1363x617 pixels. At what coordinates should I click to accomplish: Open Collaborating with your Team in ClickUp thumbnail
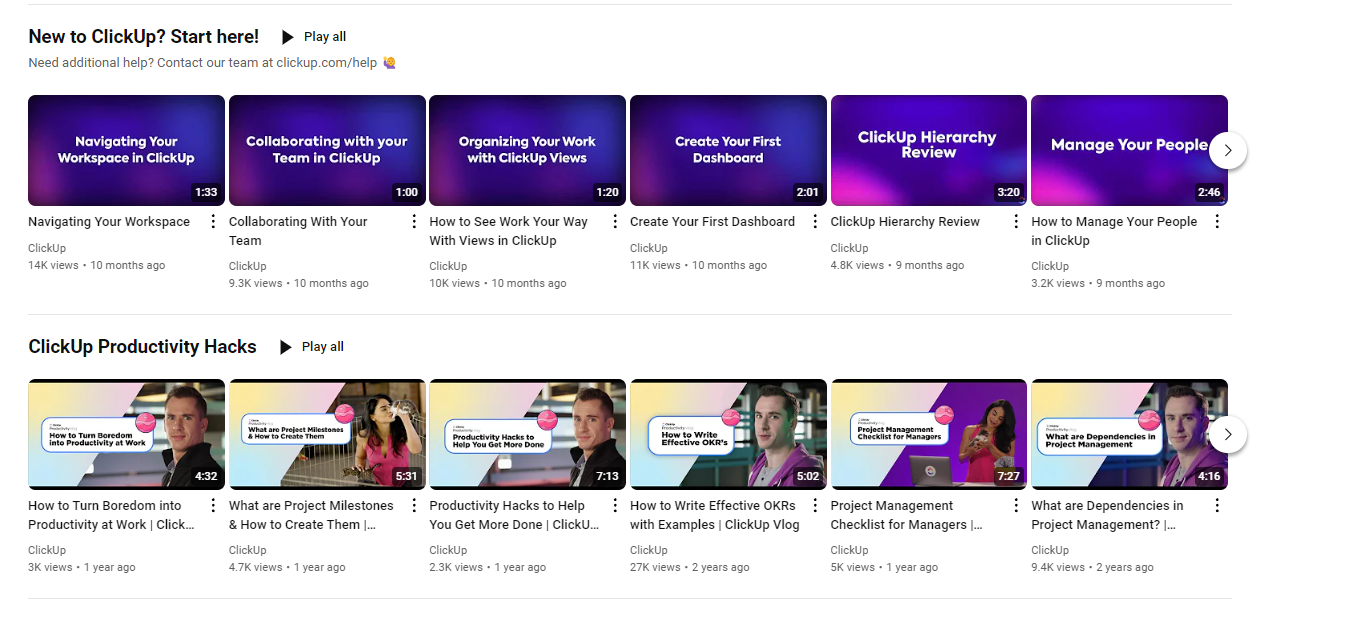pyautogui.click(x=327, y=150)
